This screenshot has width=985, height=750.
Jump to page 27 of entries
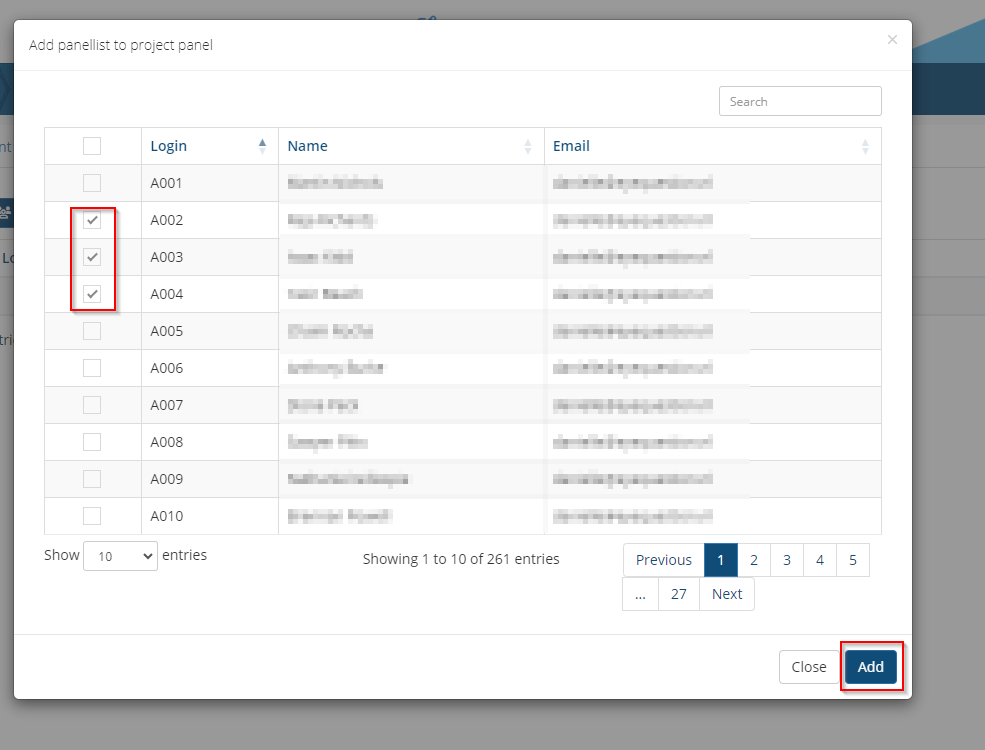[679, 594]
